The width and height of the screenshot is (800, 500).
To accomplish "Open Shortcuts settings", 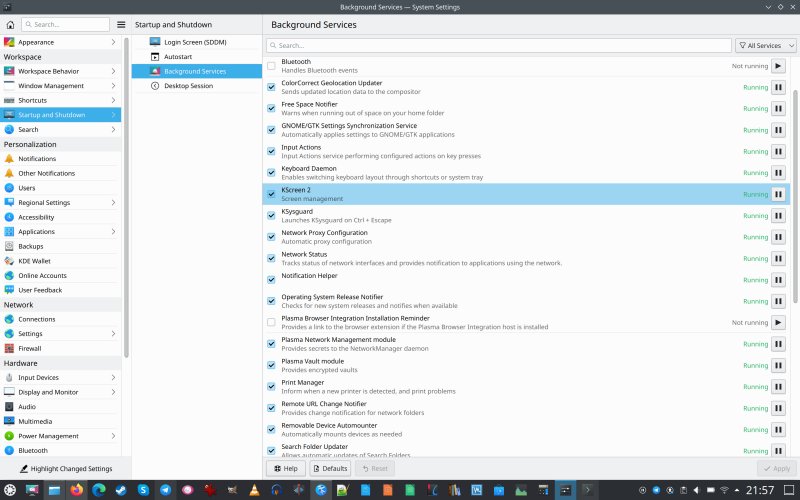I will (x=61, y=101).
